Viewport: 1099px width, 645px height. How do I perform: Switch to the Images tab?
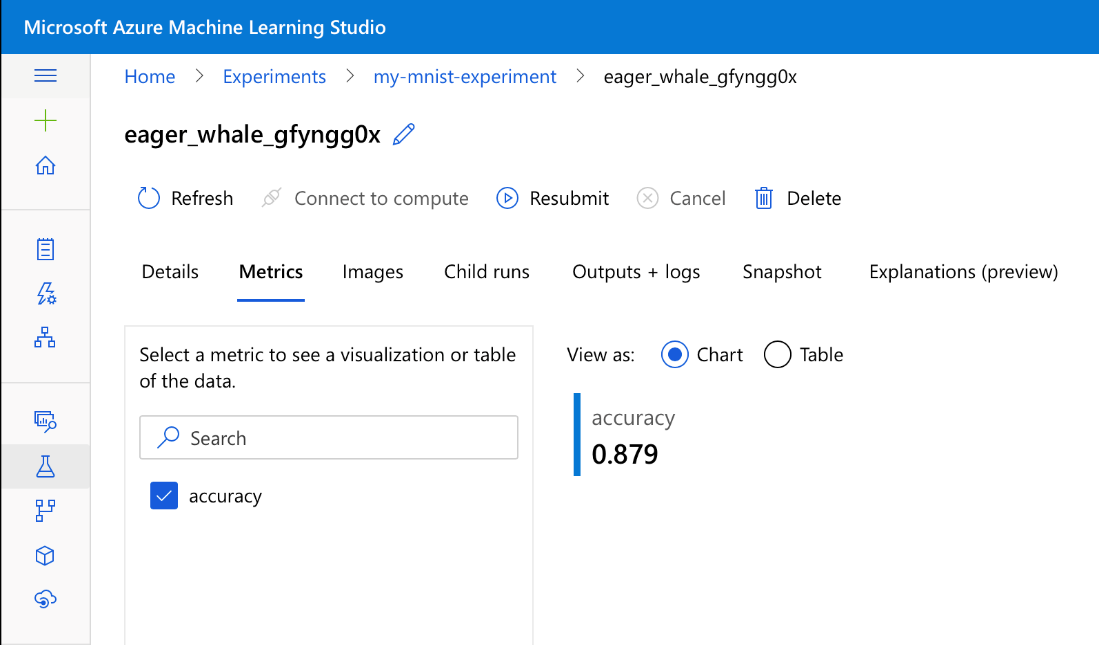(373, 272)
